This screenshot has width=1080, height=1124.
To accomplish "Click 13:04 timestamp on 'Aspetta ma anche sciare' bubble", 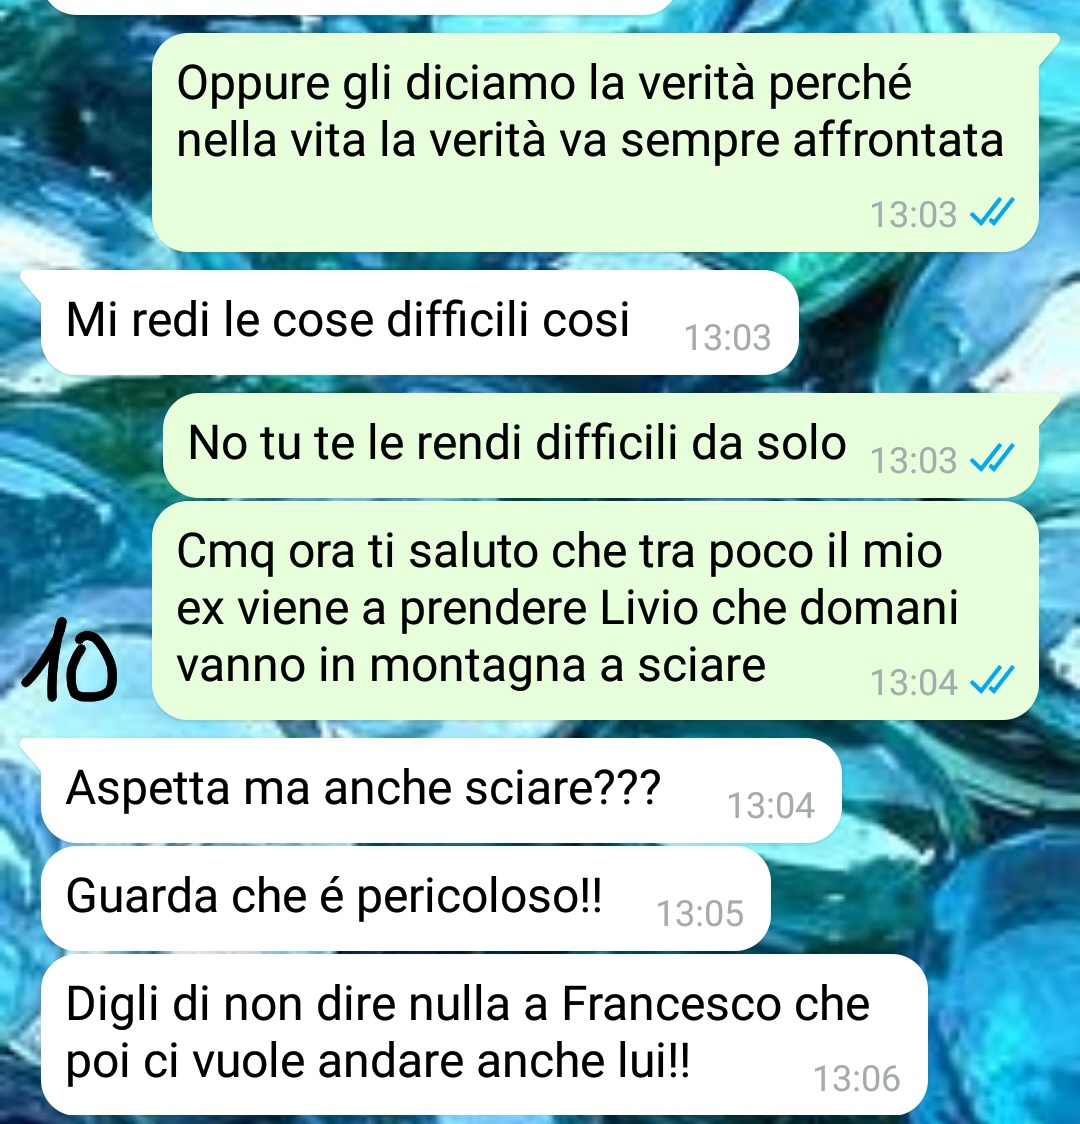I will point(771,806).
